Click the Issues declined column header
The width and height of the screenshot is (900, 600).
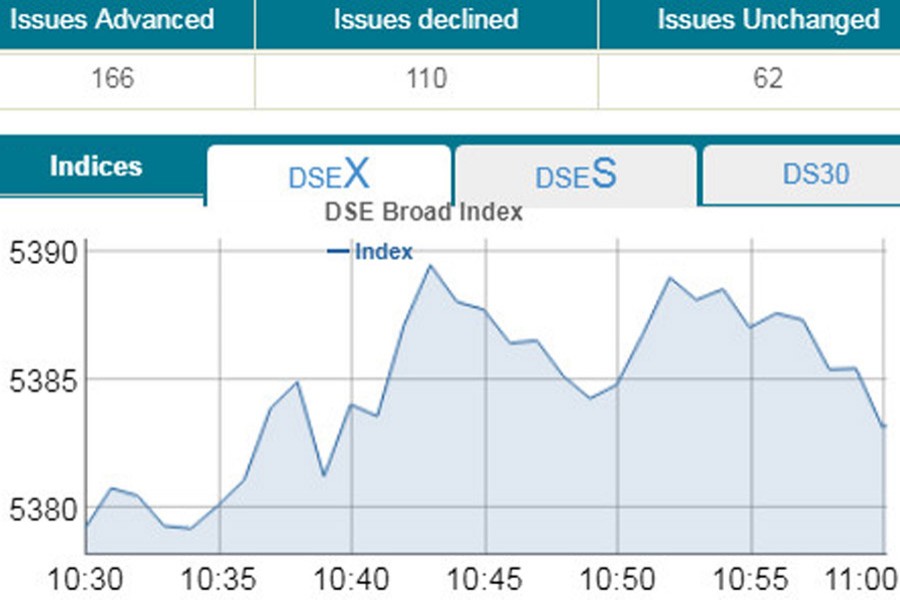(x=426, y=19)
